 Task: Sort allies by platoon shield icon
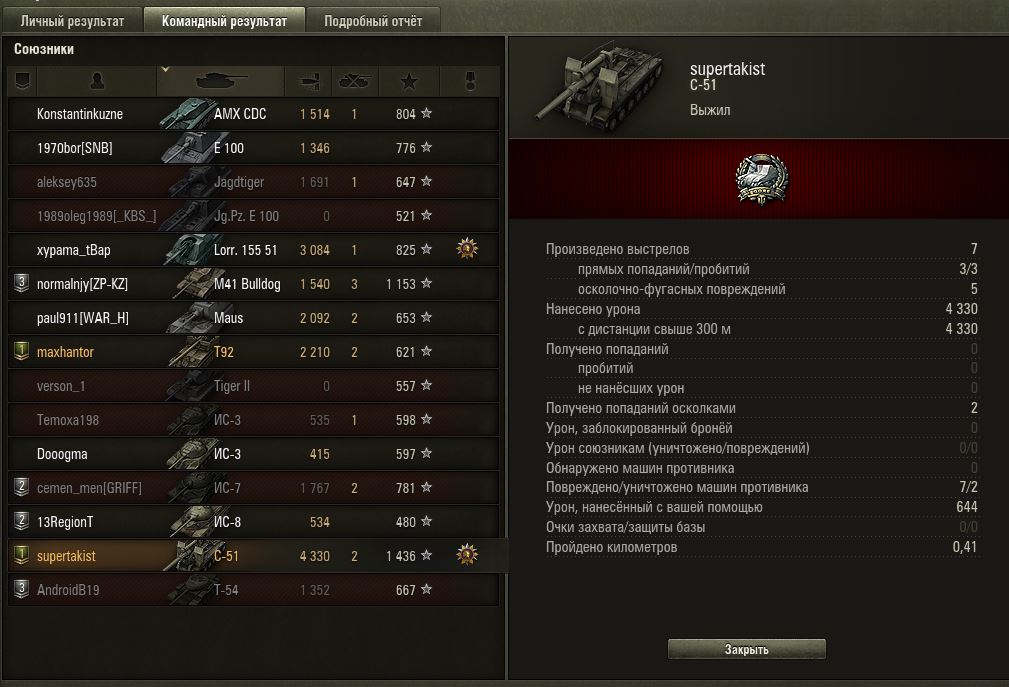(22, 80)
